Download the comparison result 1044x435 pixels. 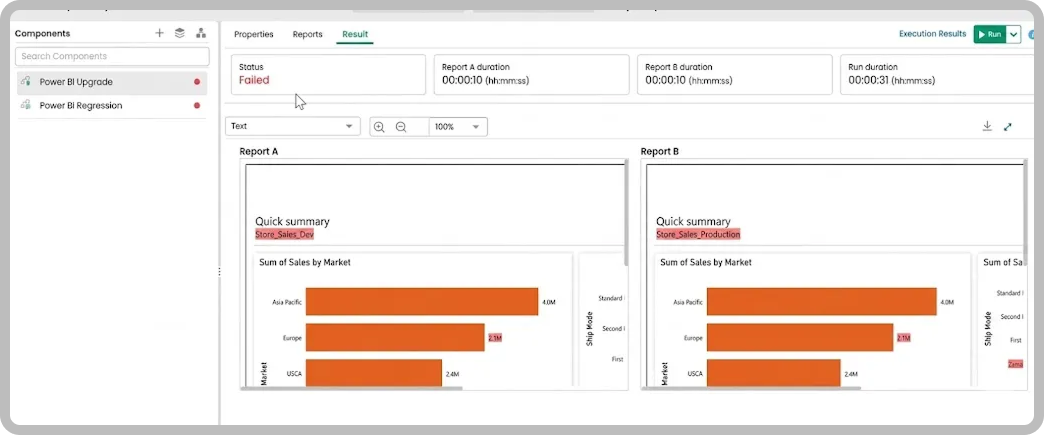(x=987, y=126)
